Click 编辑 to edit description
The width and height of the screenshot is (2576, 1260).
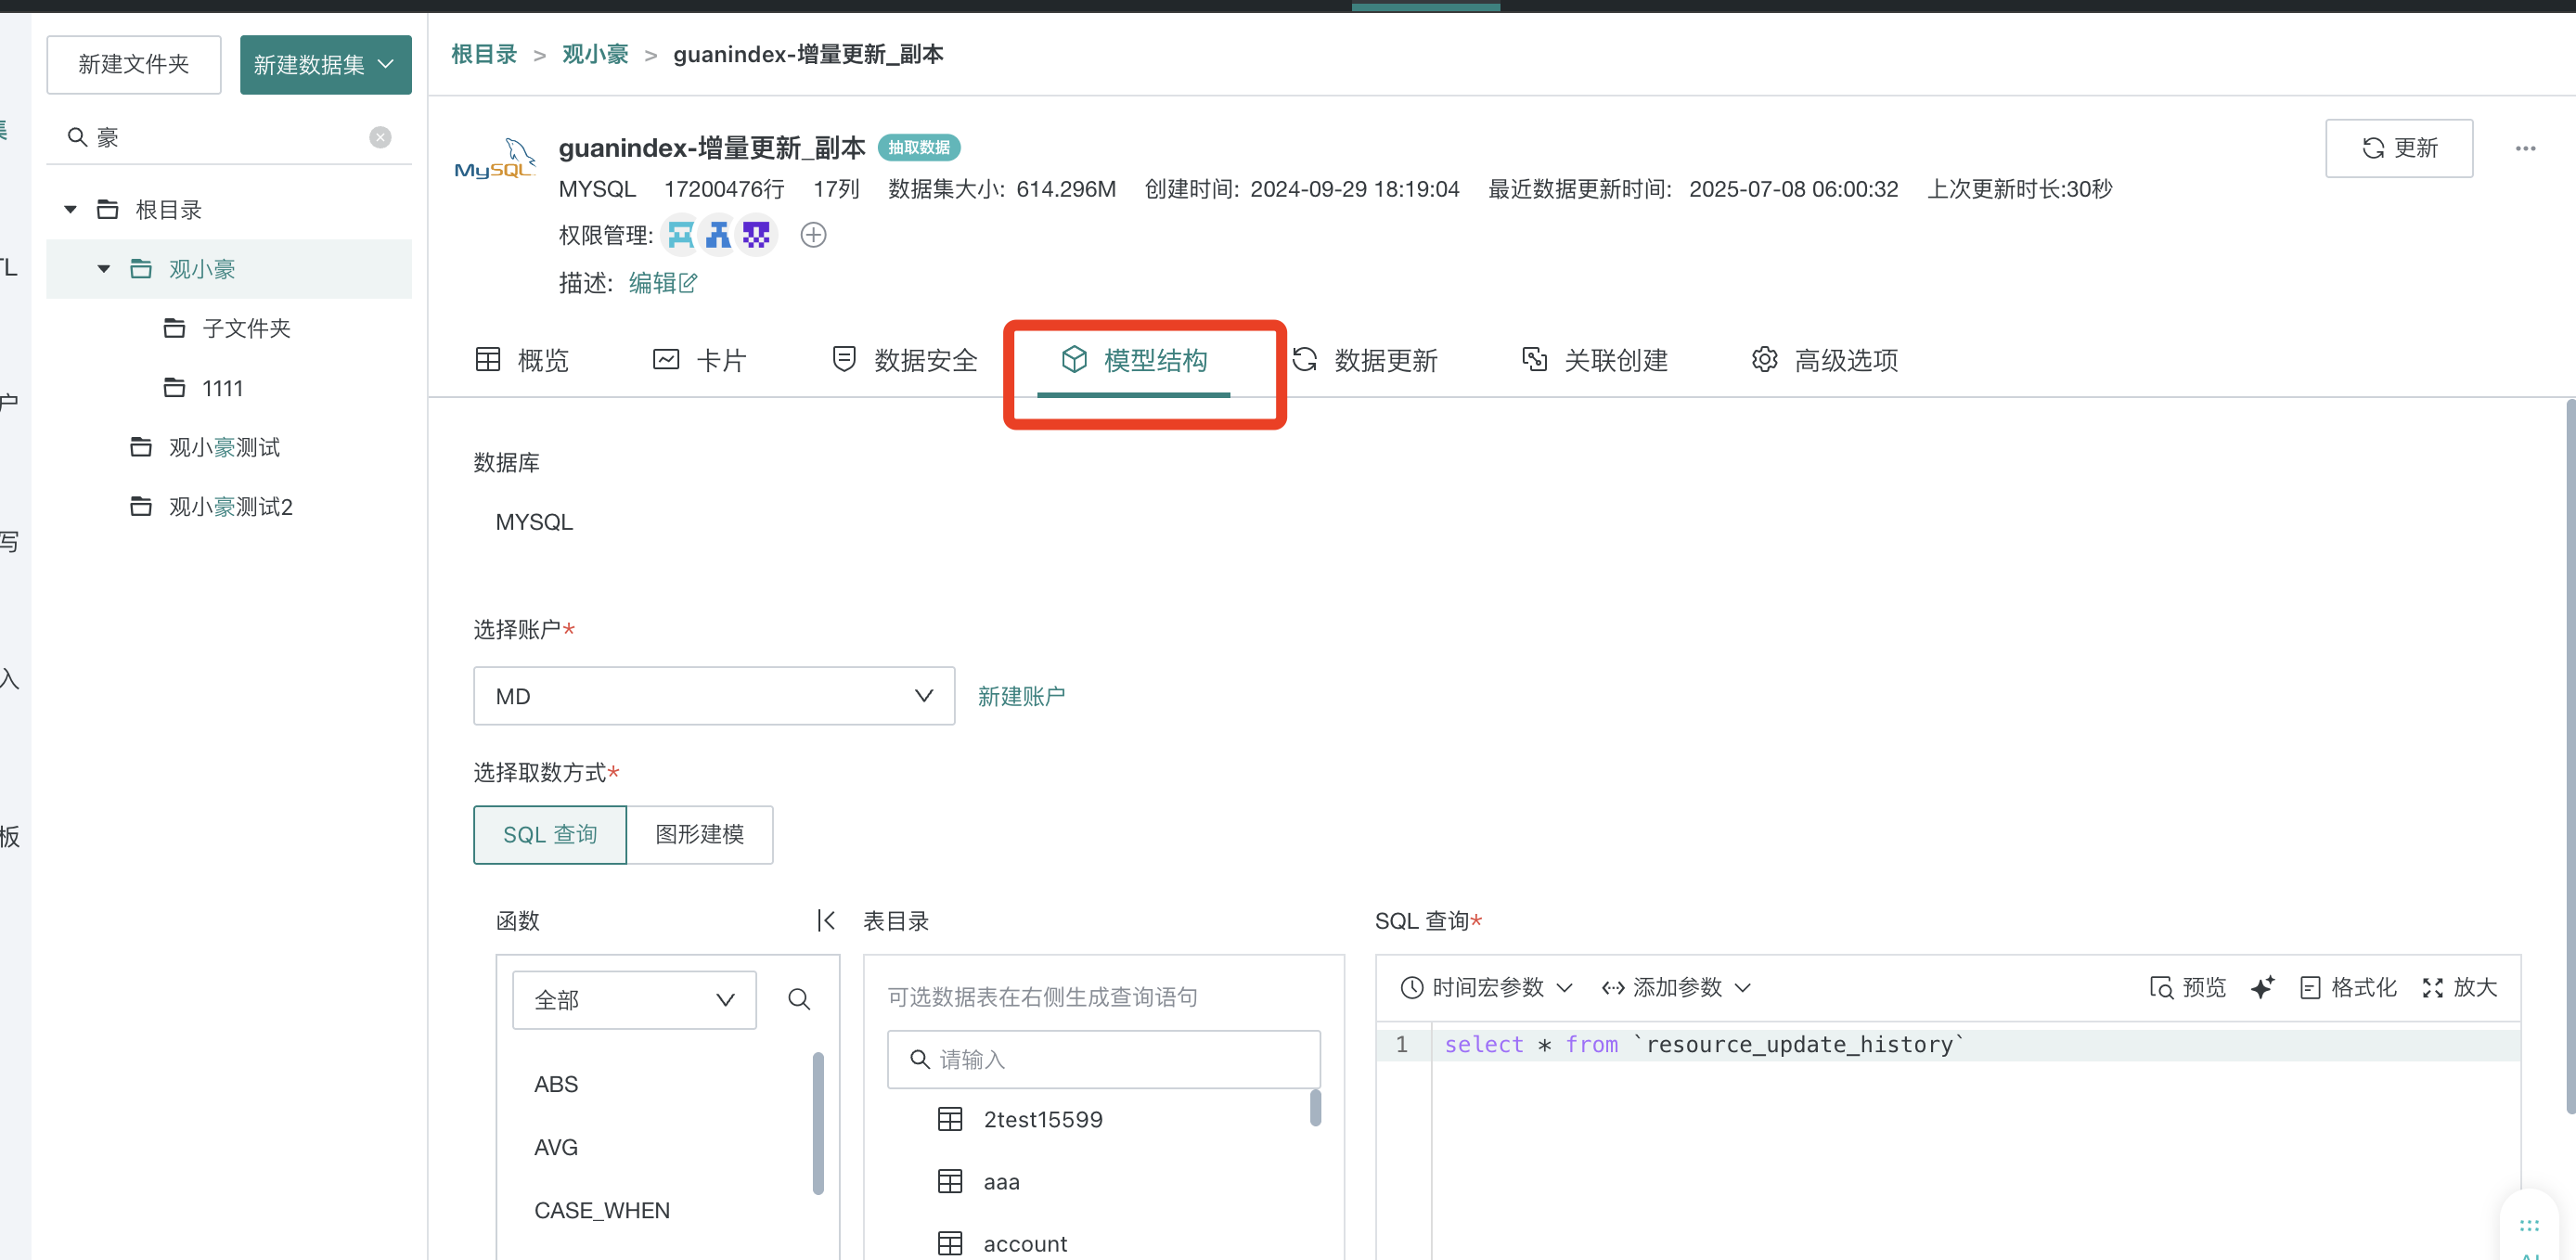tap(662, 283)
